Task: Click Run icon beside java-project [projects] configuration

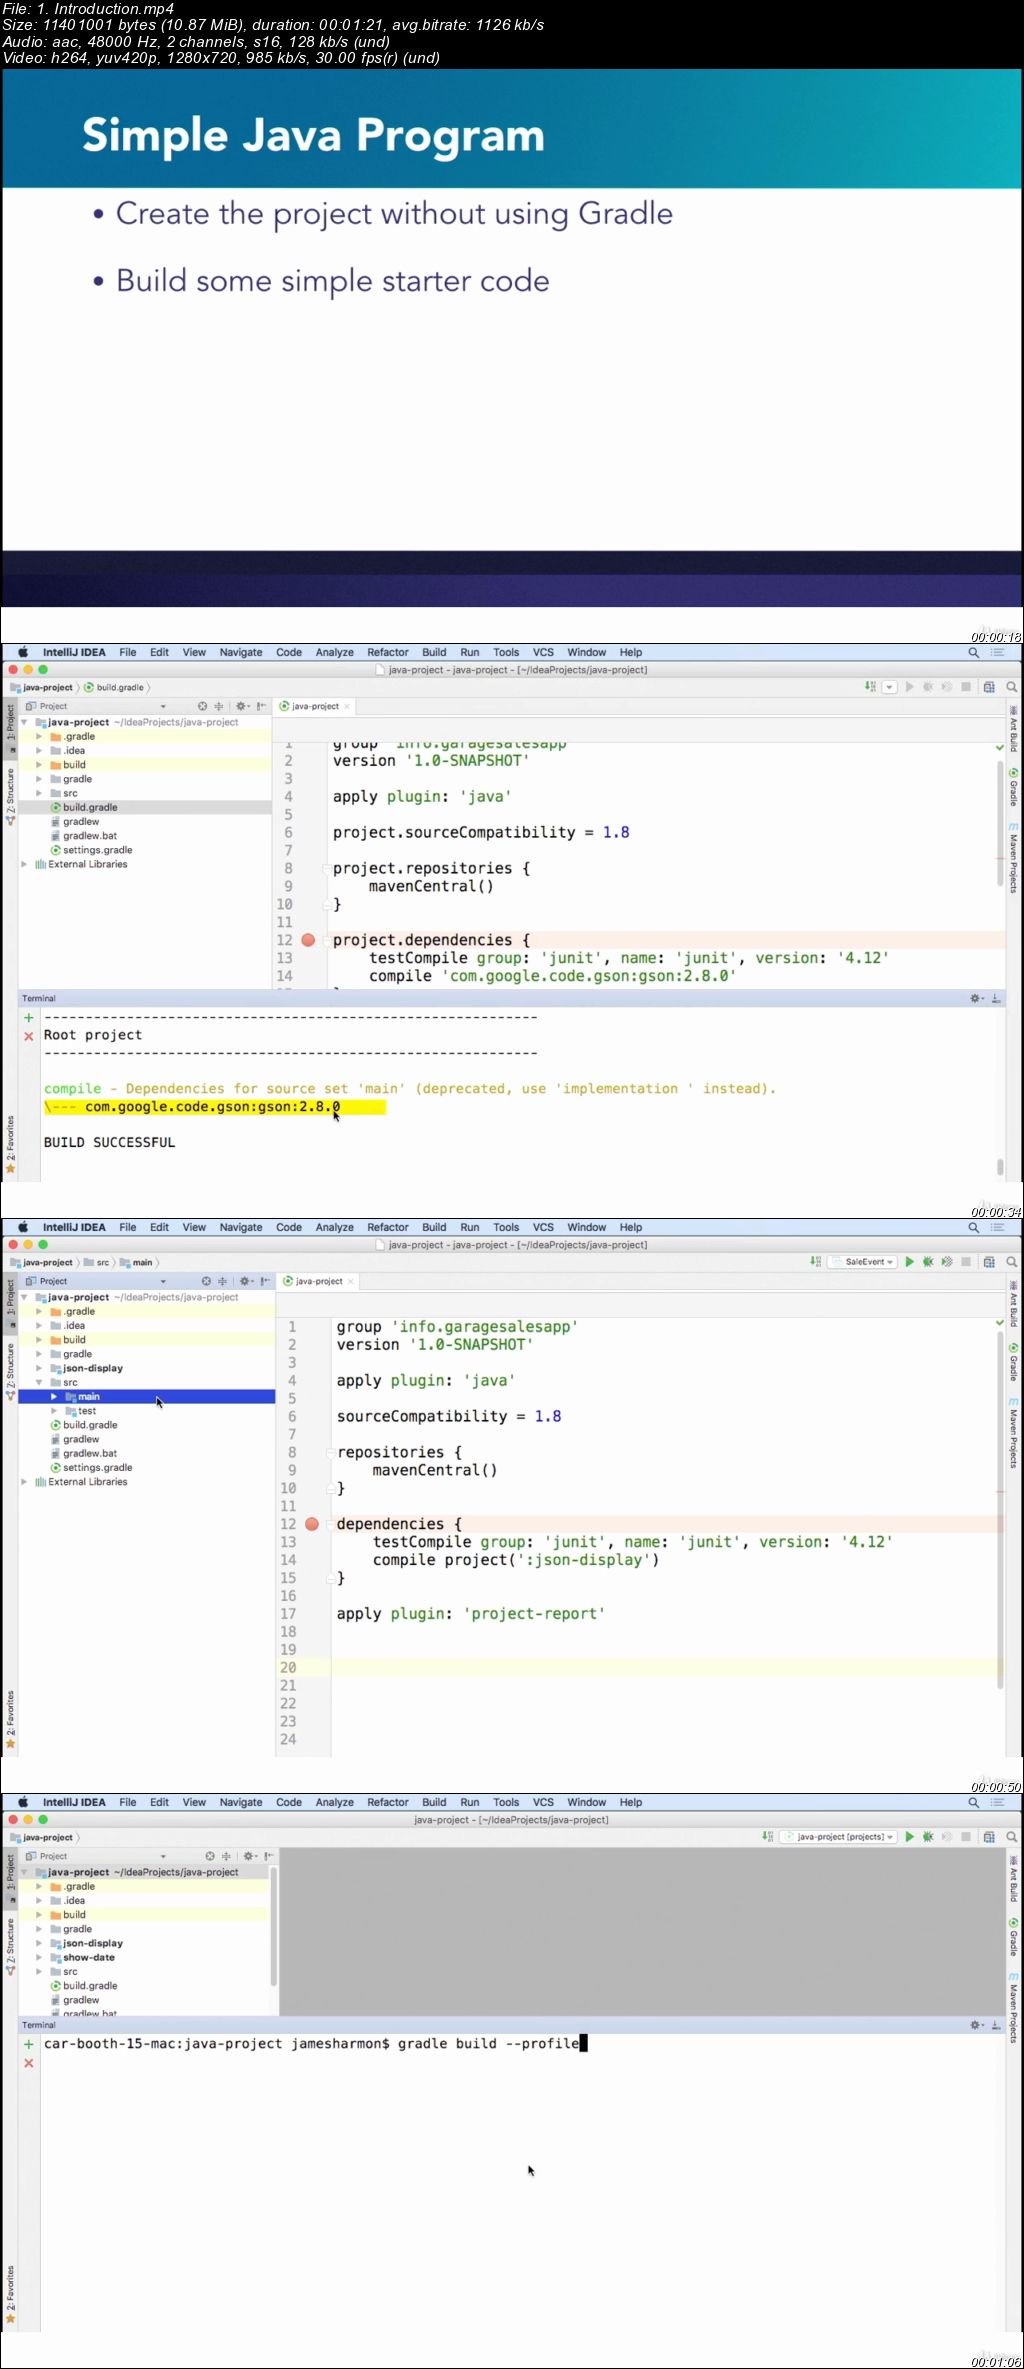Action: click(x=909, y=1837)
